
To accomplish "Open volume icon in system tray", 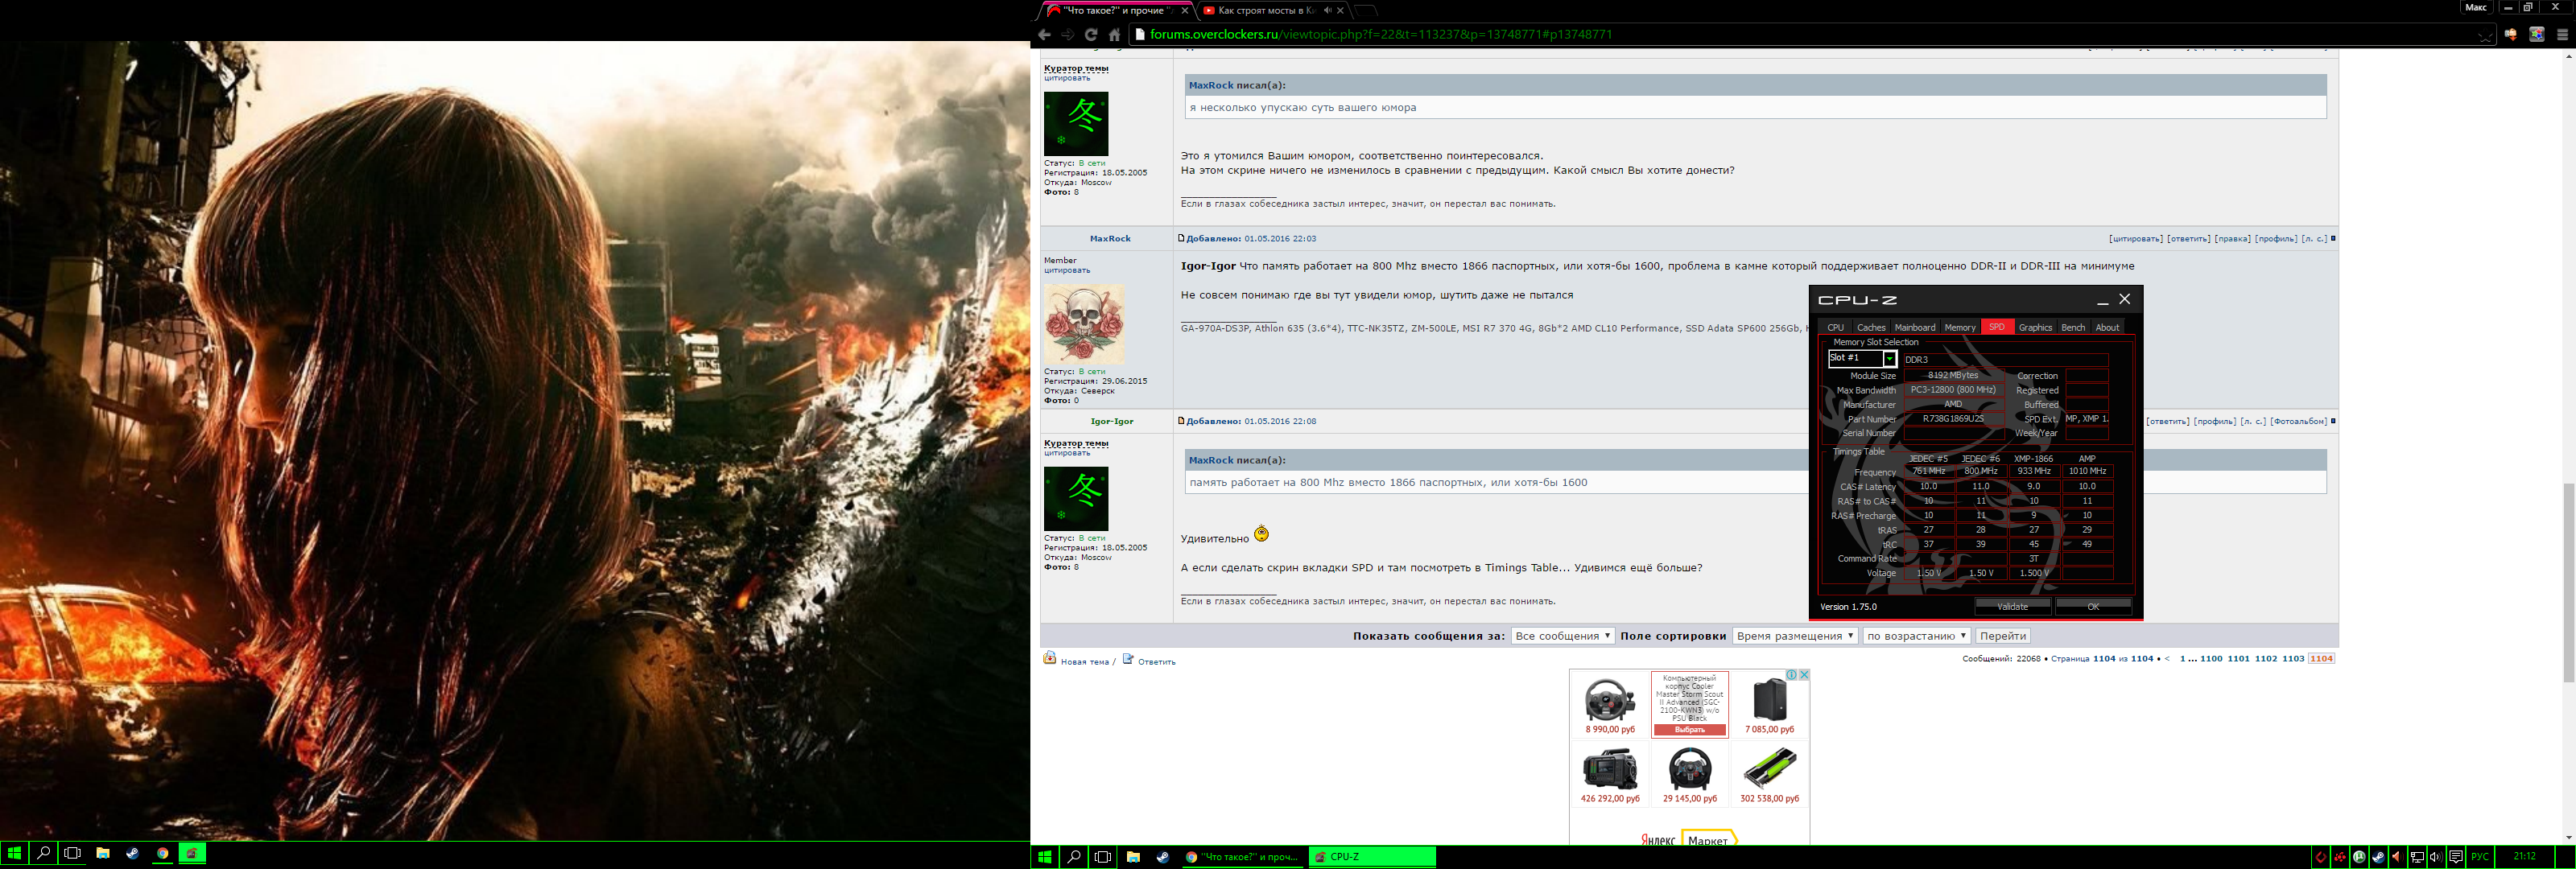I will point(2435,857).
